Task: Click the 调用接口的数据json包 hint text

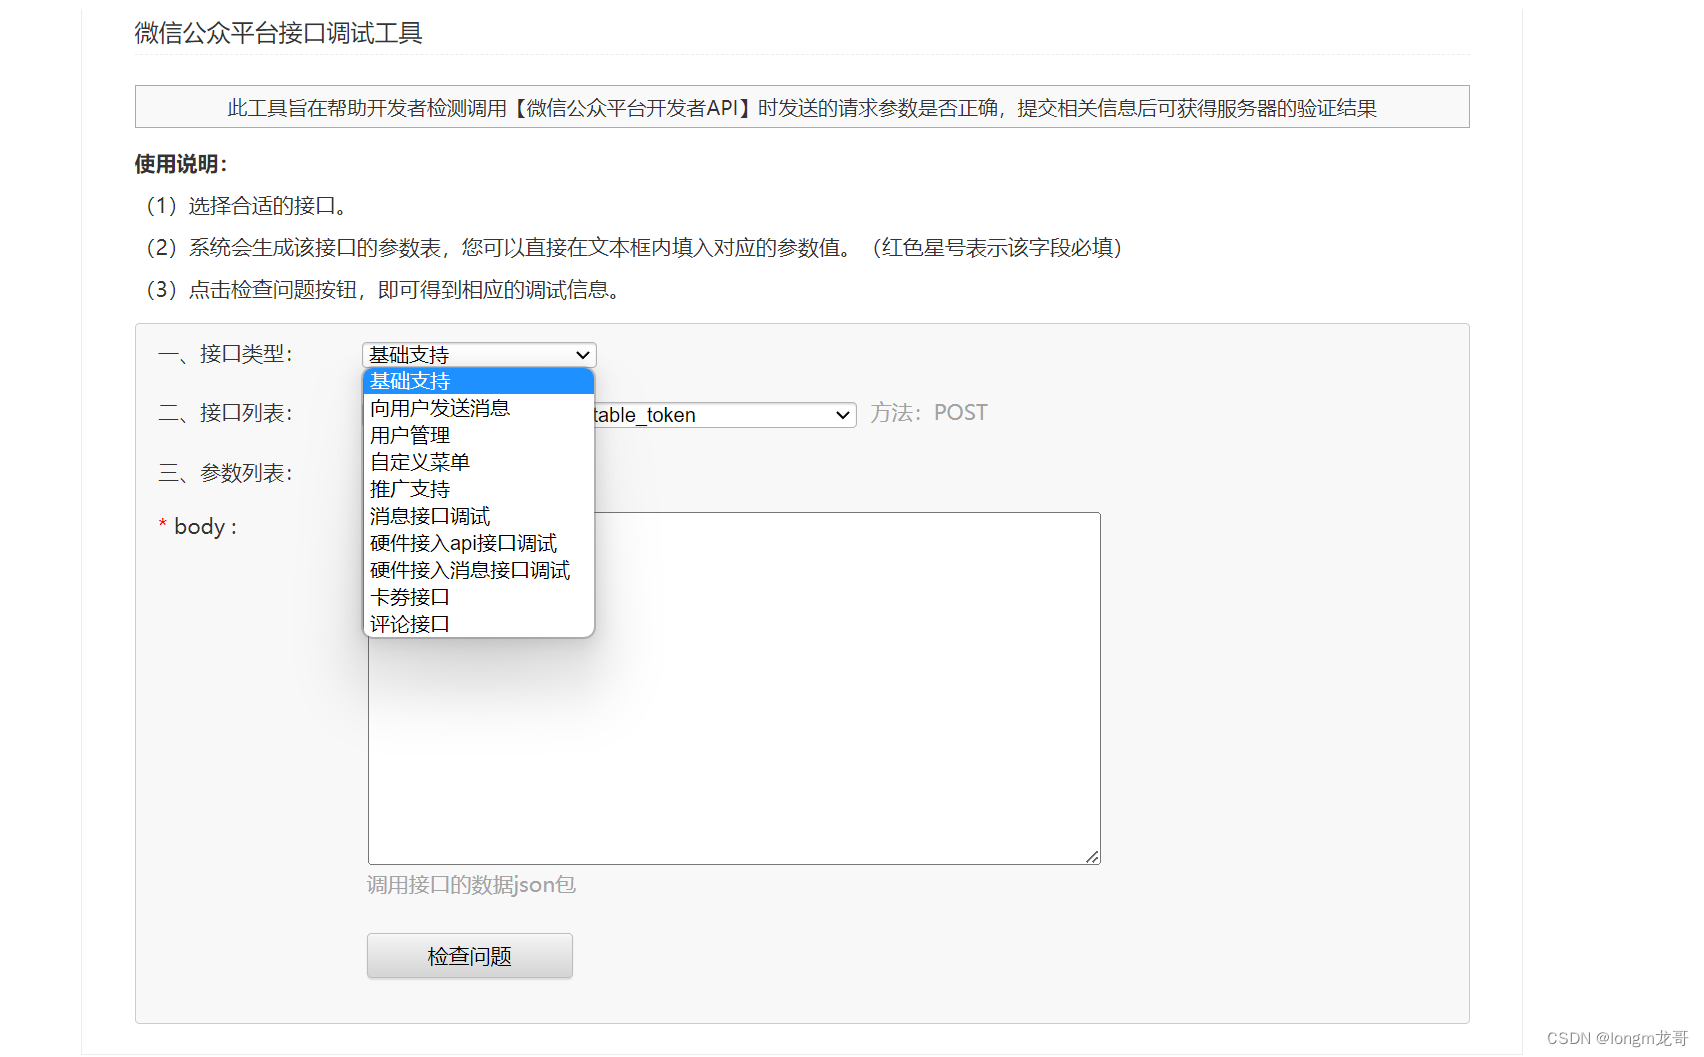Action: pos(471,885)
